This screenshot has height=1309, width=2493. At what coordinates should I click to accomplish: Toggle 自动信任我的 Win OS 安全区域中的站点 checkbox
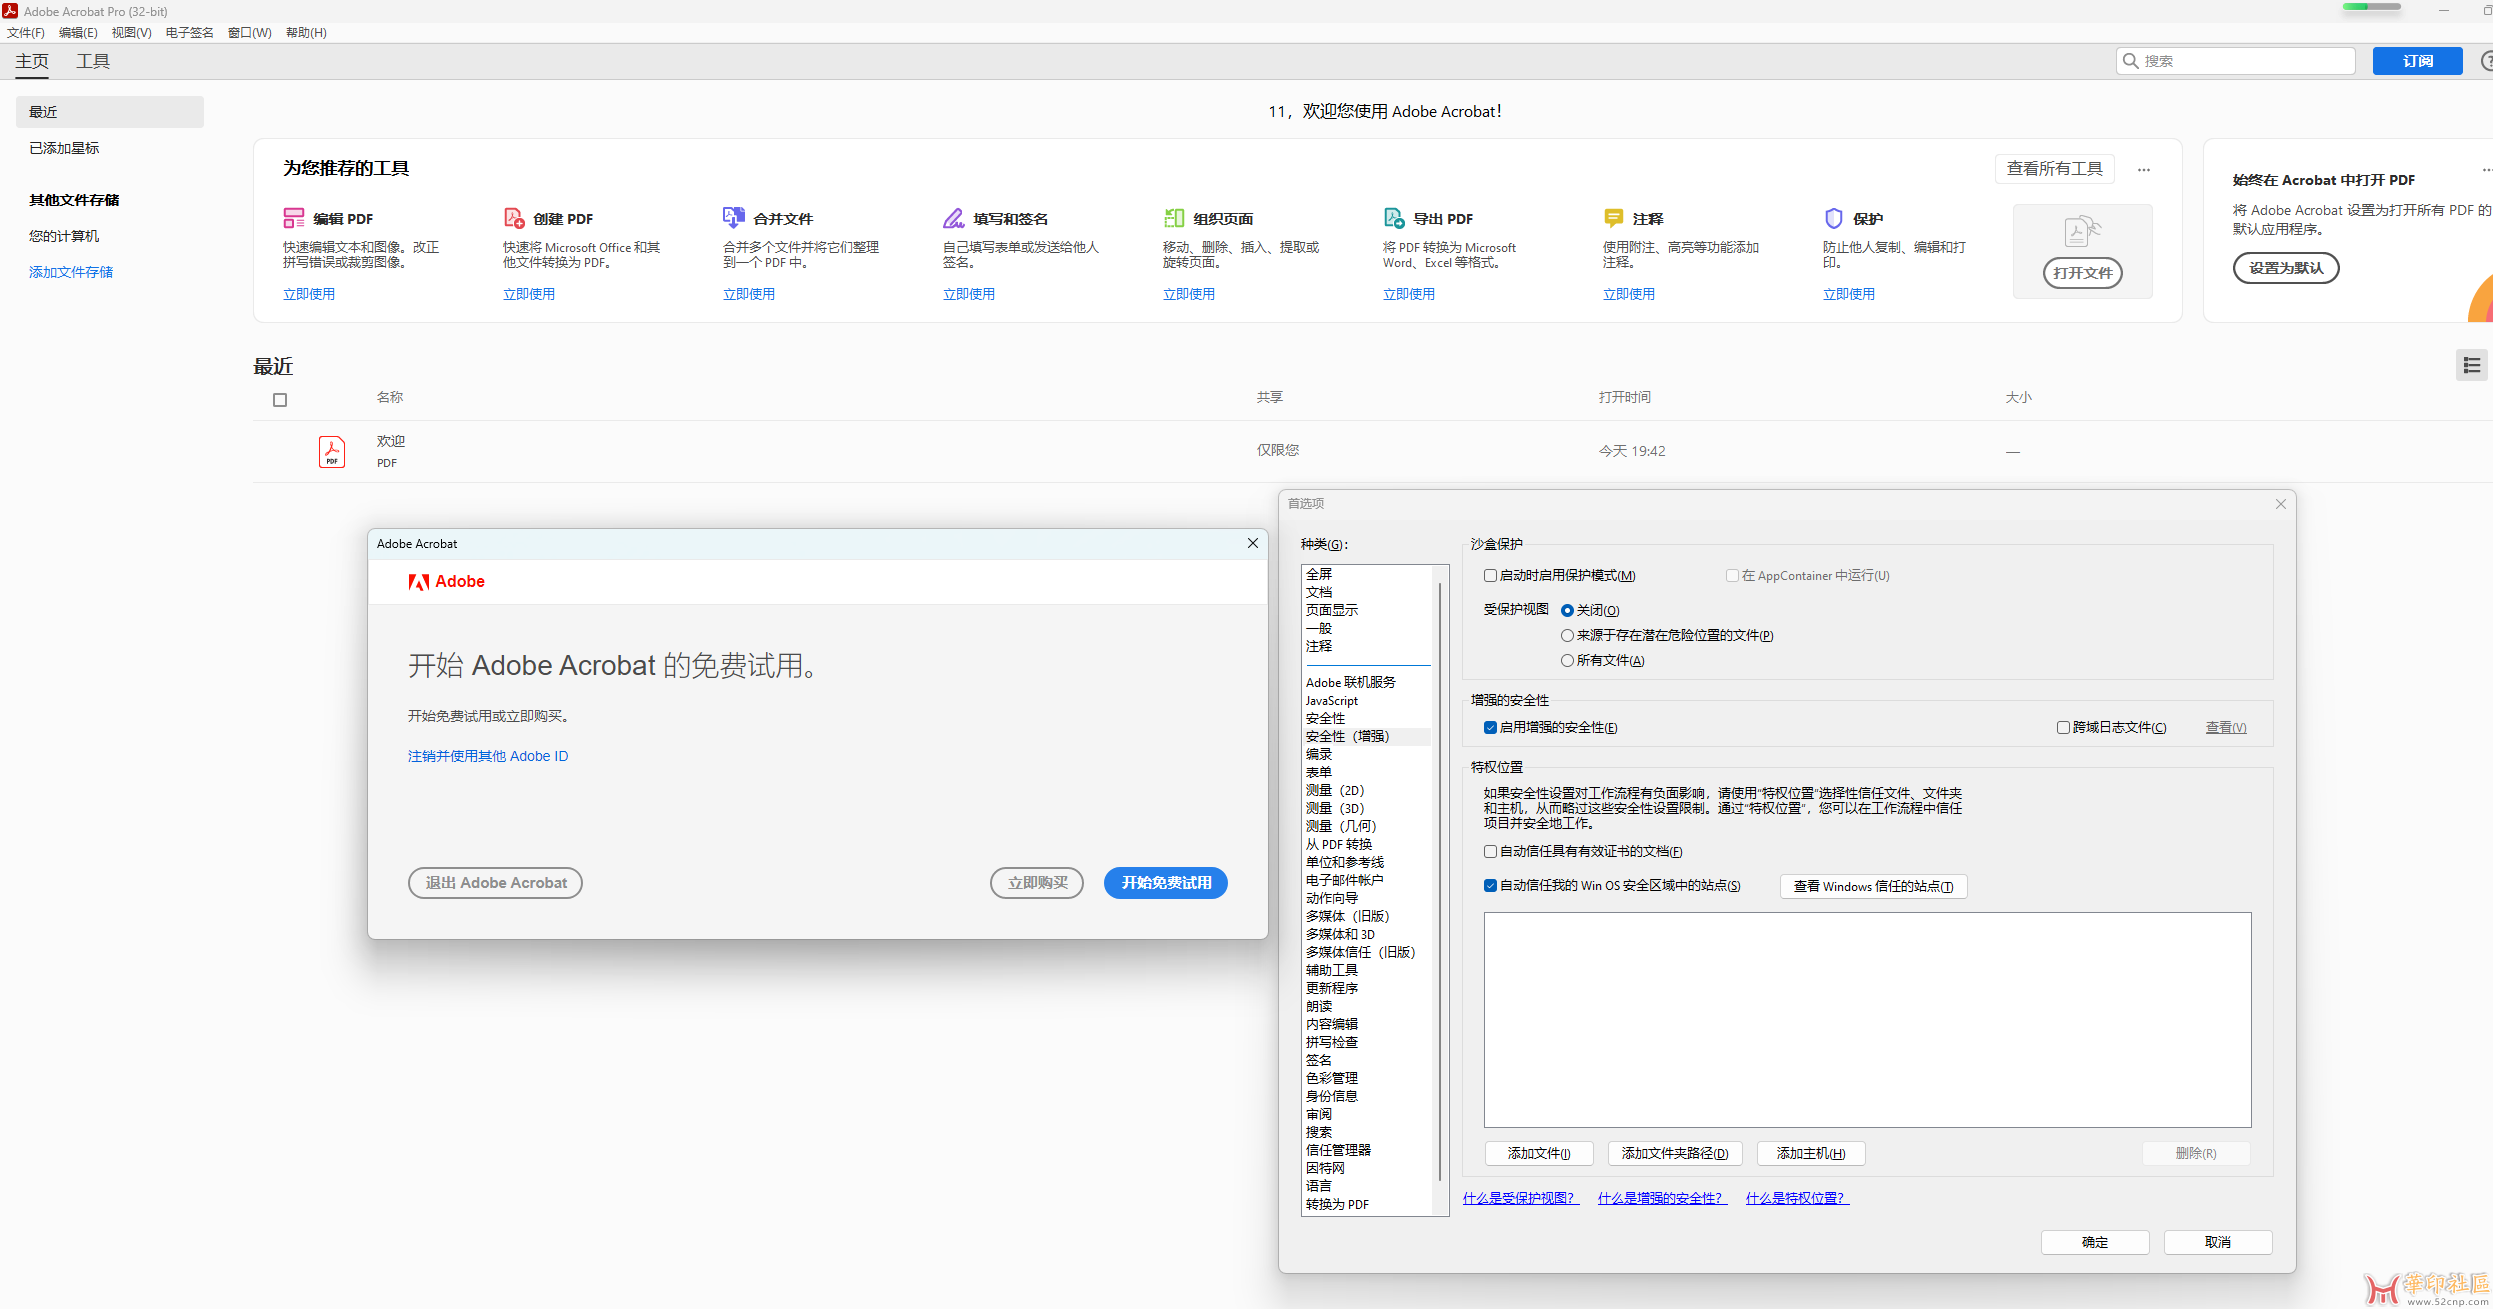tap(1490, 886)
